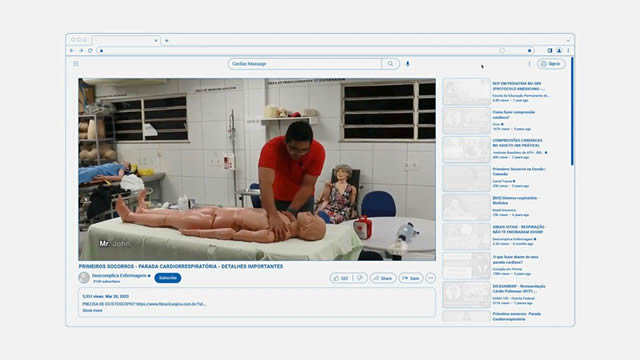Open SINAIS VITAIS - RESPIRAÇÃO suggested video
640x360 pixels.
coord(496,236)
